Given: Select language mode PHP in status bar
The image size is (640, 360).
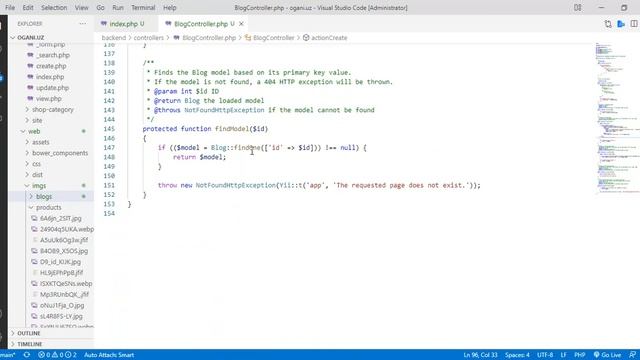Looking at the screenshot, I should click(x=580, y=355).
